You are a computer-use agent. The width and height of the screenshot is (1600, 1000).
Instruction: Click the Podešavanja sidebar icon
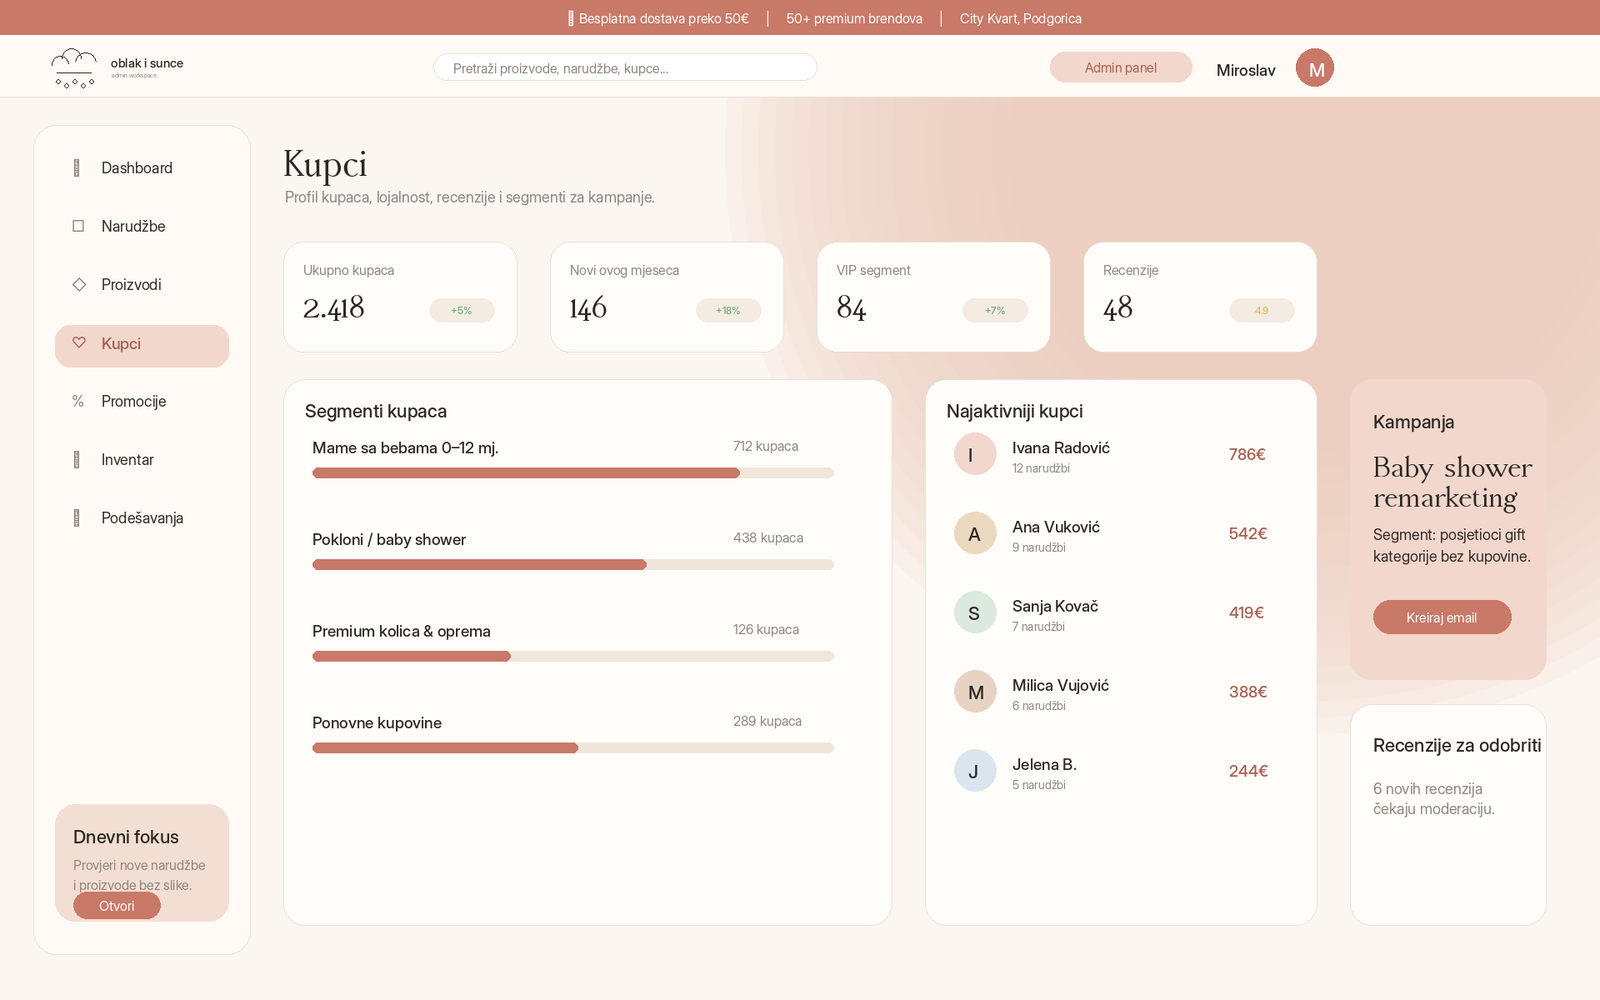click(x=77, y=518)
